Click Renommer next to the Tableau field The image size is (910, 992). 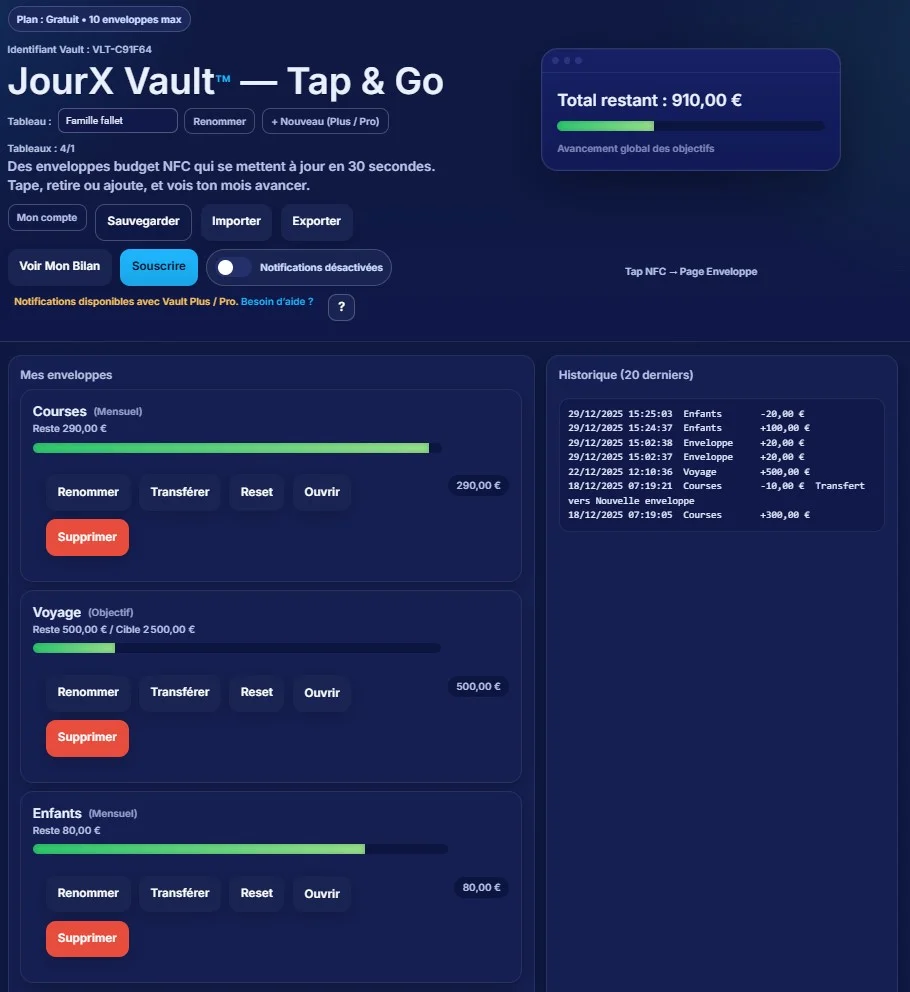(219, 121)
